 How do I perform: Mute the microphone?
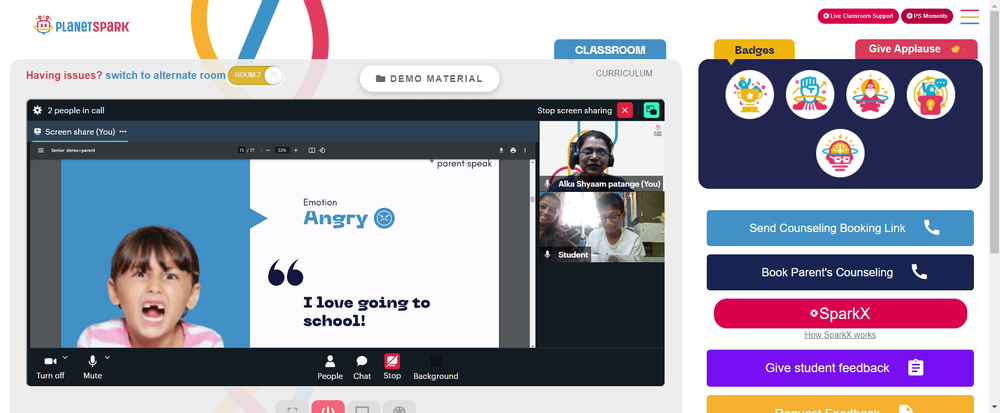pos(92,367)
